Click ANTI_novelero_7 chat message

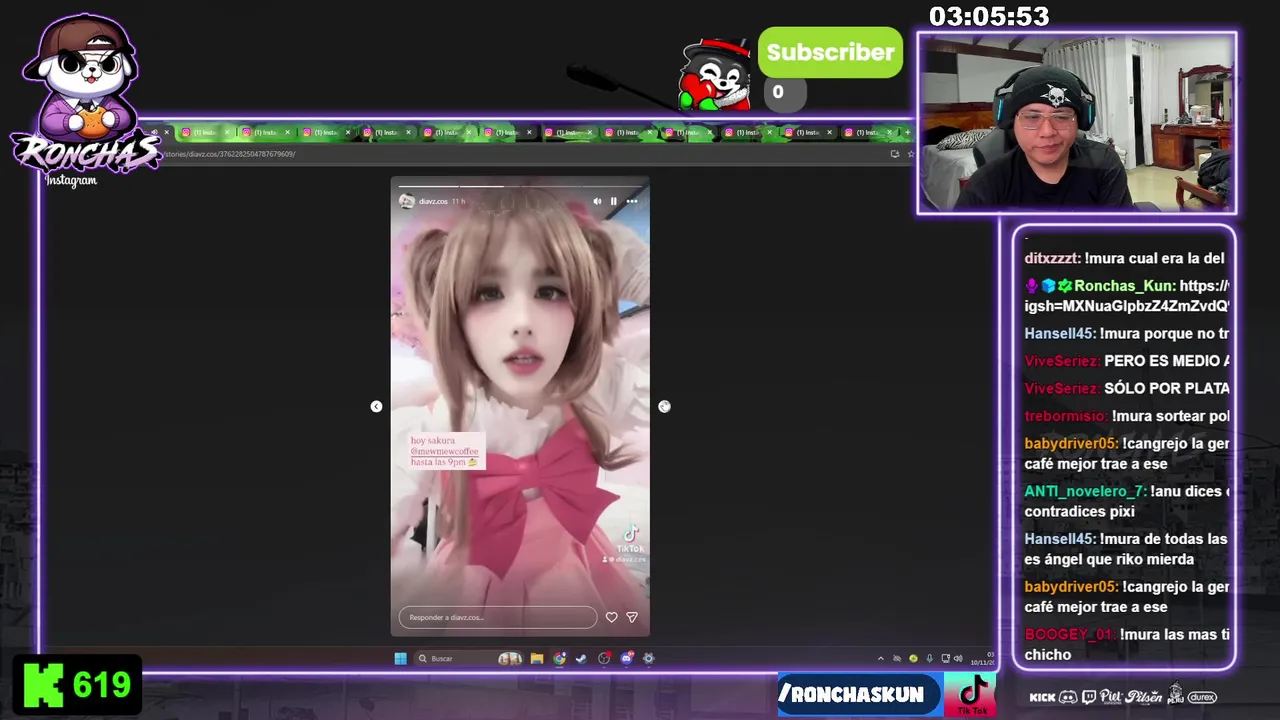(x=1127, y=501)
